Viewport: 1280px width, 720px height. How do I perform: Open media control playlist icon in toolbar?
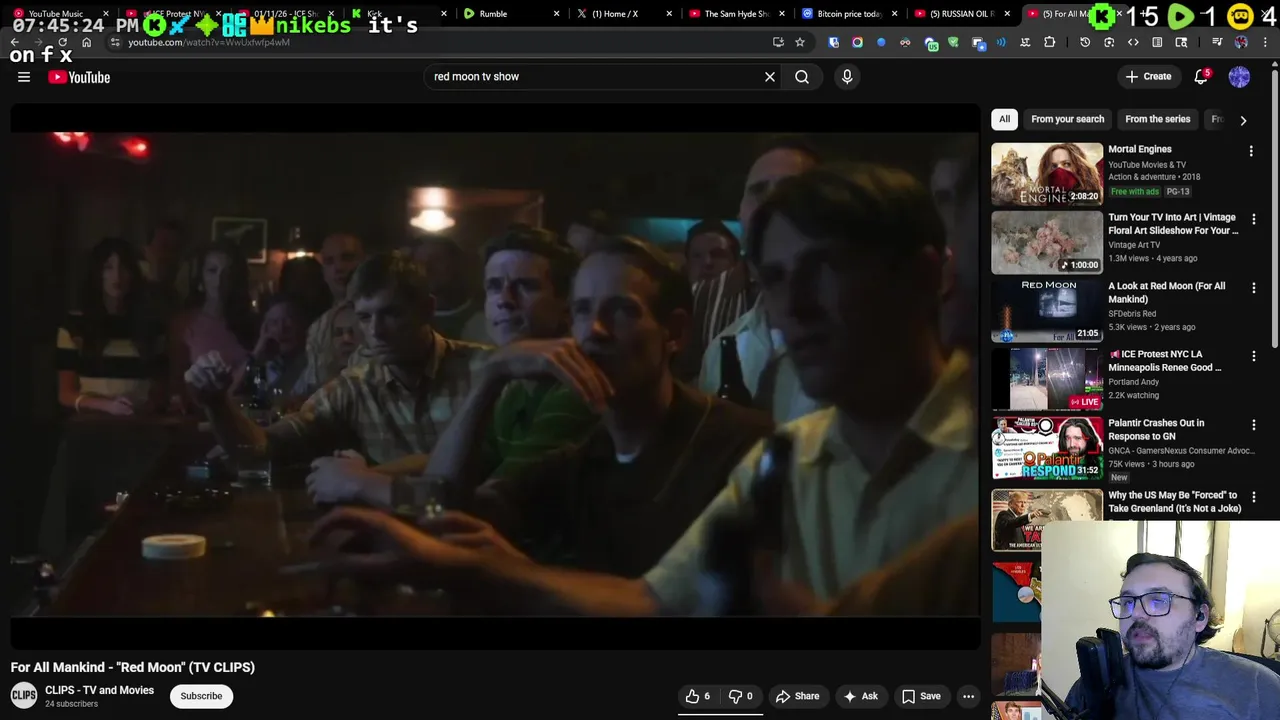coord(1217,42)
